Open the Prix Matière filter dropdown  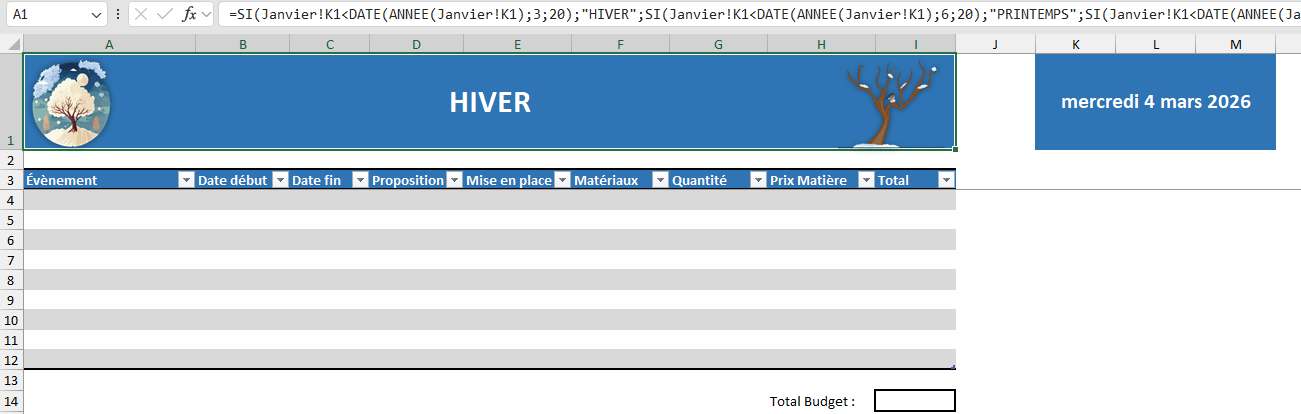tap(864, 180)
